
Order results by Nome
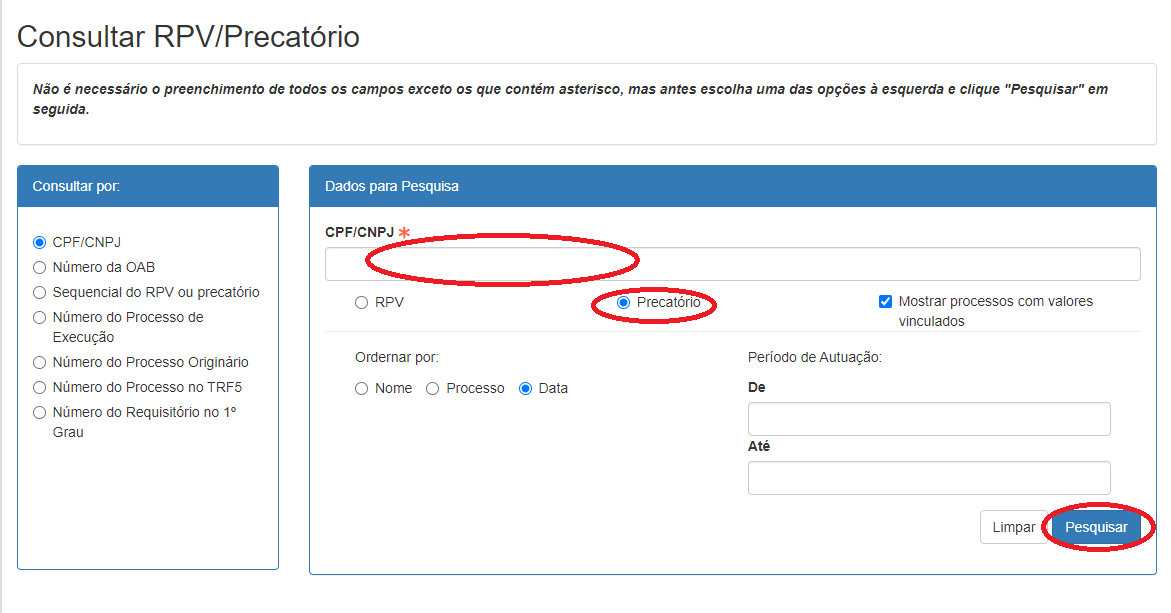(x=361, y=388)
